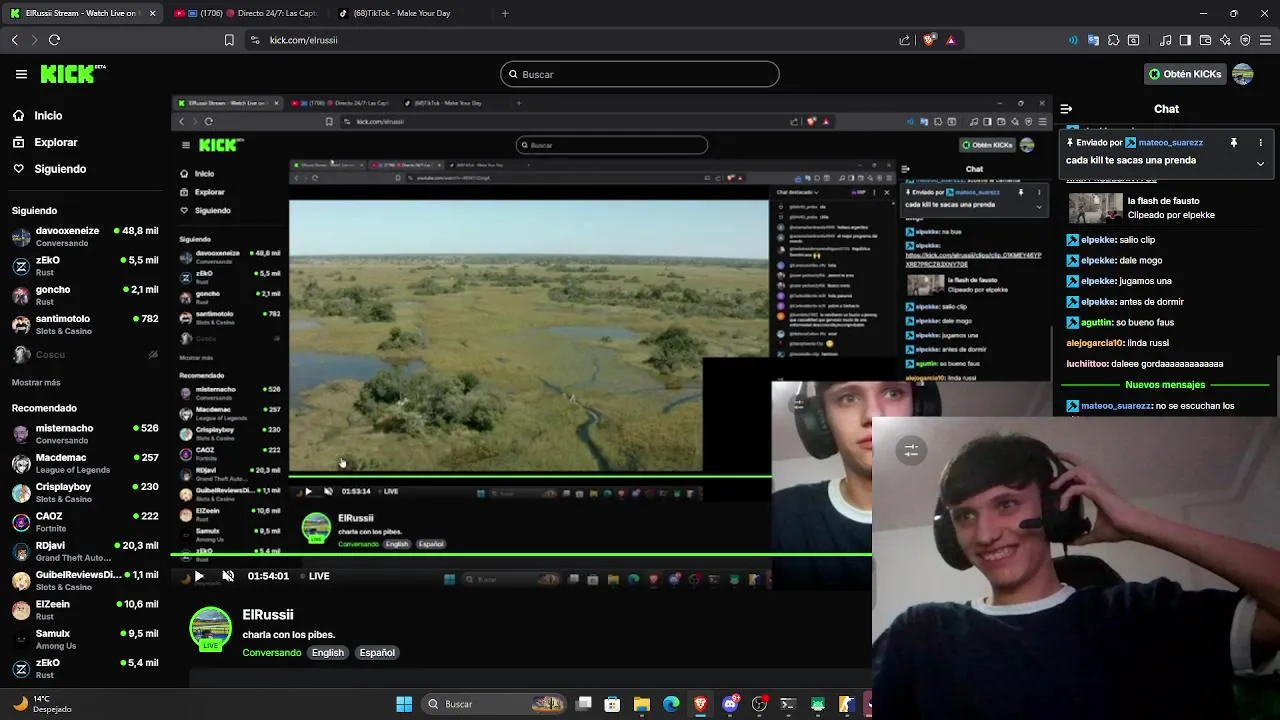Toggle the browser sidebar panel icon
Image resolution: width=1280 pixels, height=720 pixels.
click(x=1185, y=40)
